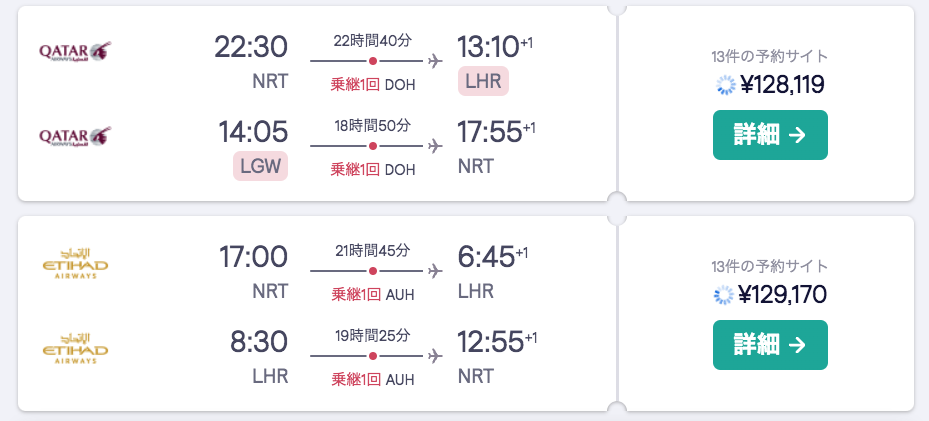Screen dimensions: 929x421
Task: Click the red stopover dot on the AUH 21時間45分 route
Action: 373,271
